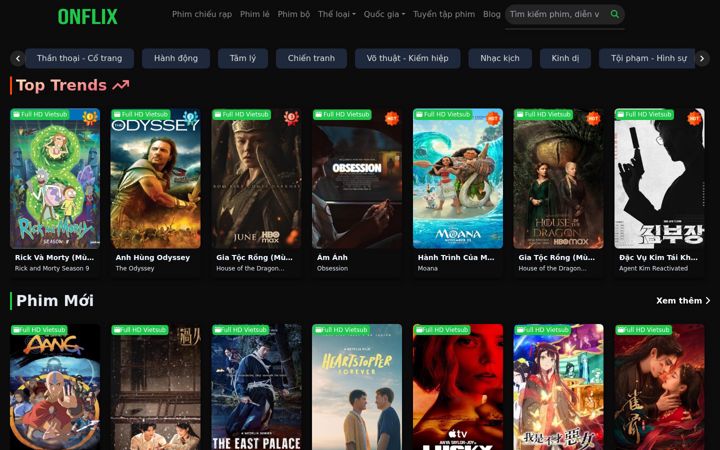Click the Top Trends trending arrow icon
Image resolution: width=720 pixels, height=450 pixels.
[121, 85]
